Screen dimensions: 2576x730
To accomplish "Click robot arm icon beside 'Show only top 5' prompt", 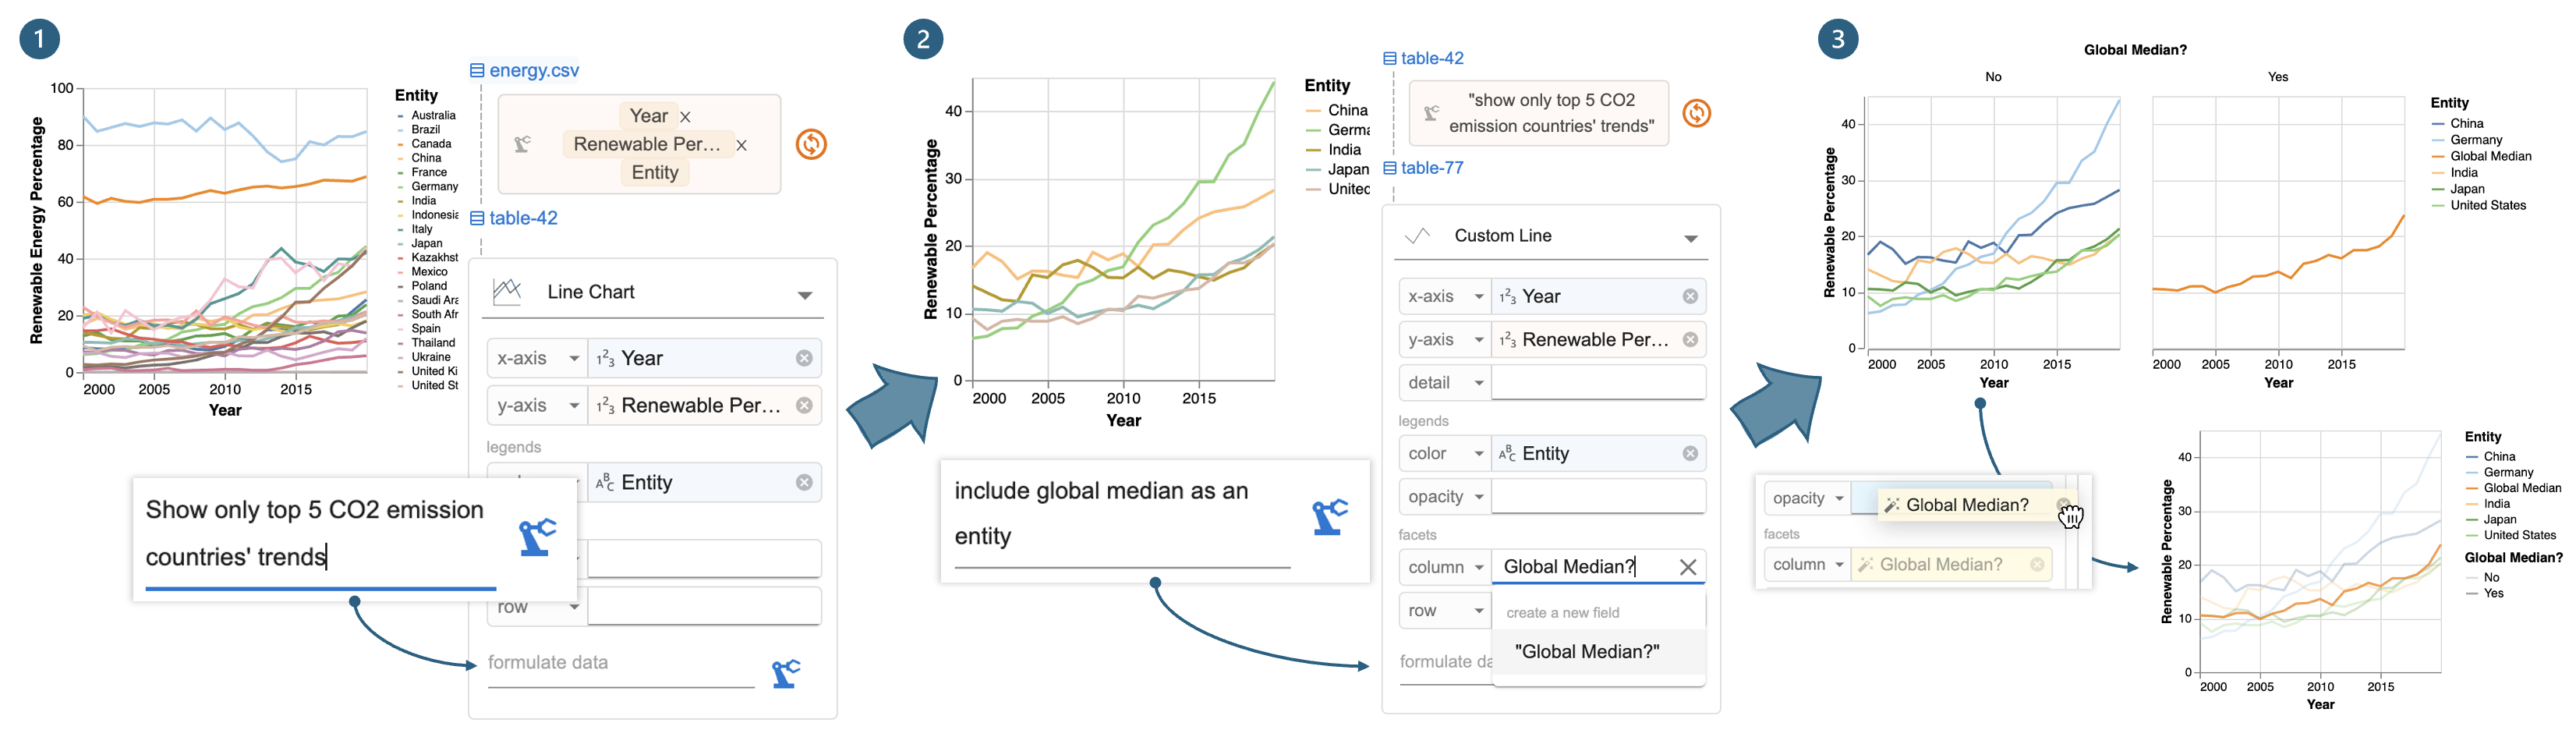I will tap(537, 537).
